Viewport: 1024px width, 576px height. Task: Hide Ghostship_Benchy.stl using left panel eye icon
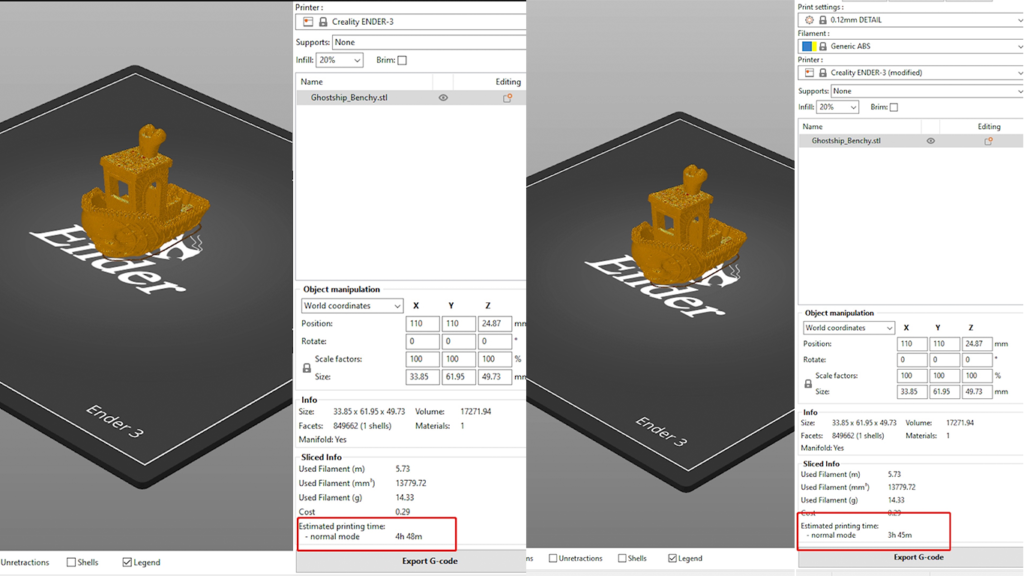443,98
